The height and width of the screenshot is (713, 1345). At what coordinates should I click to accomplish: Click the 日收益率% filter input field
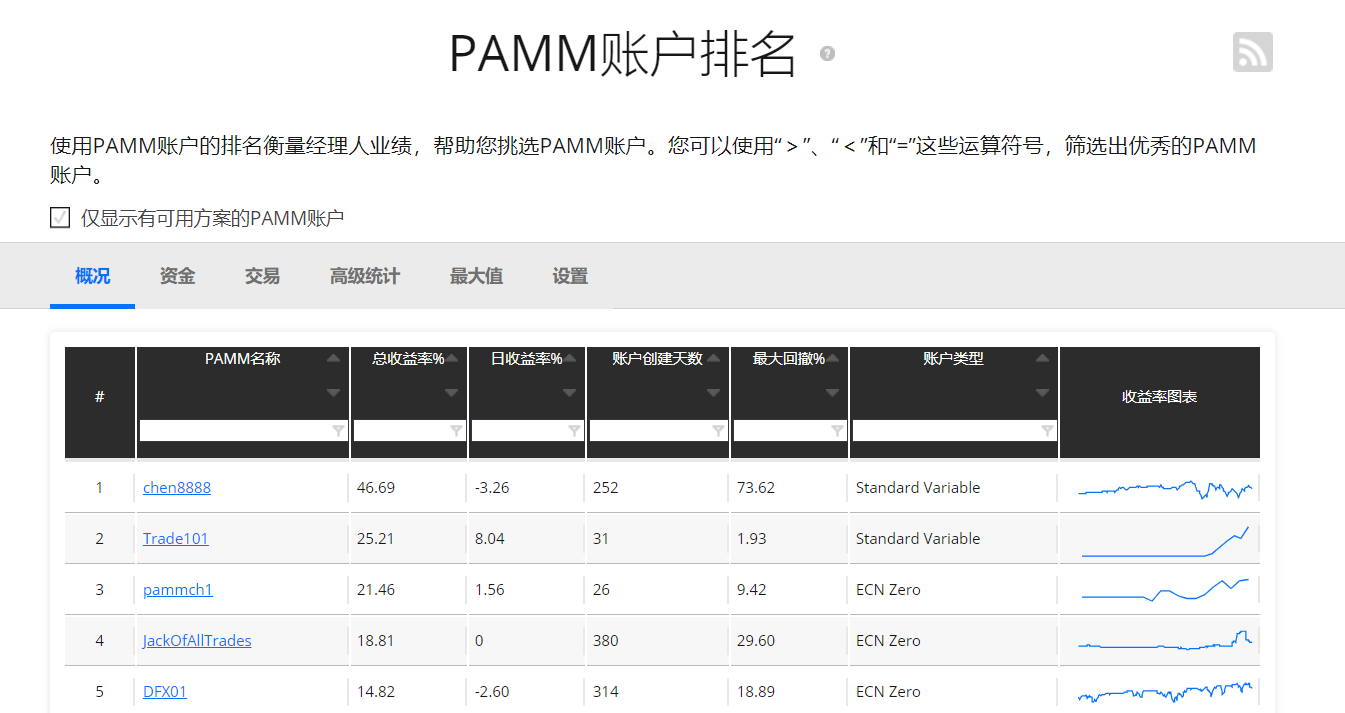(527, 430)
